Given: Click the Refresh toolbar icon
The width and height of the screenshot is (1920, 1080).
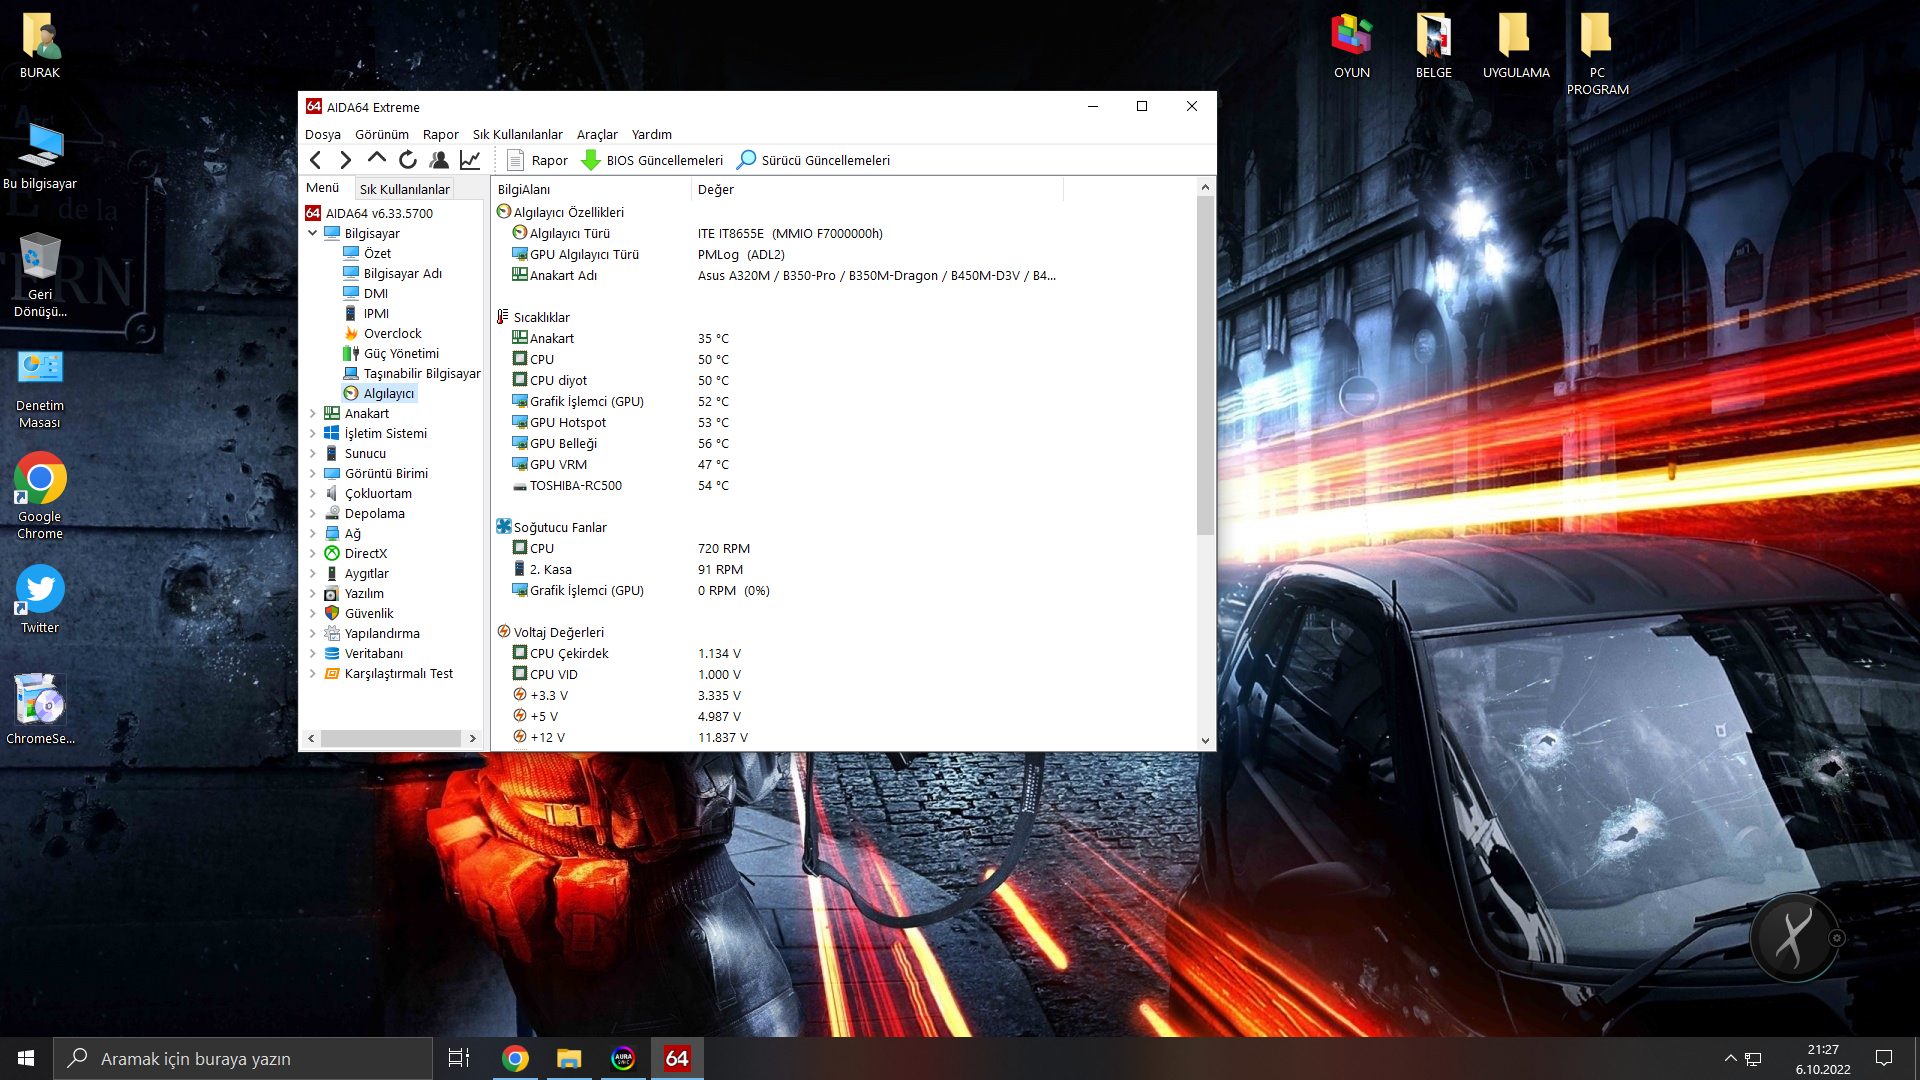Looking at the screenshot, I should click(x=407, y=160).
